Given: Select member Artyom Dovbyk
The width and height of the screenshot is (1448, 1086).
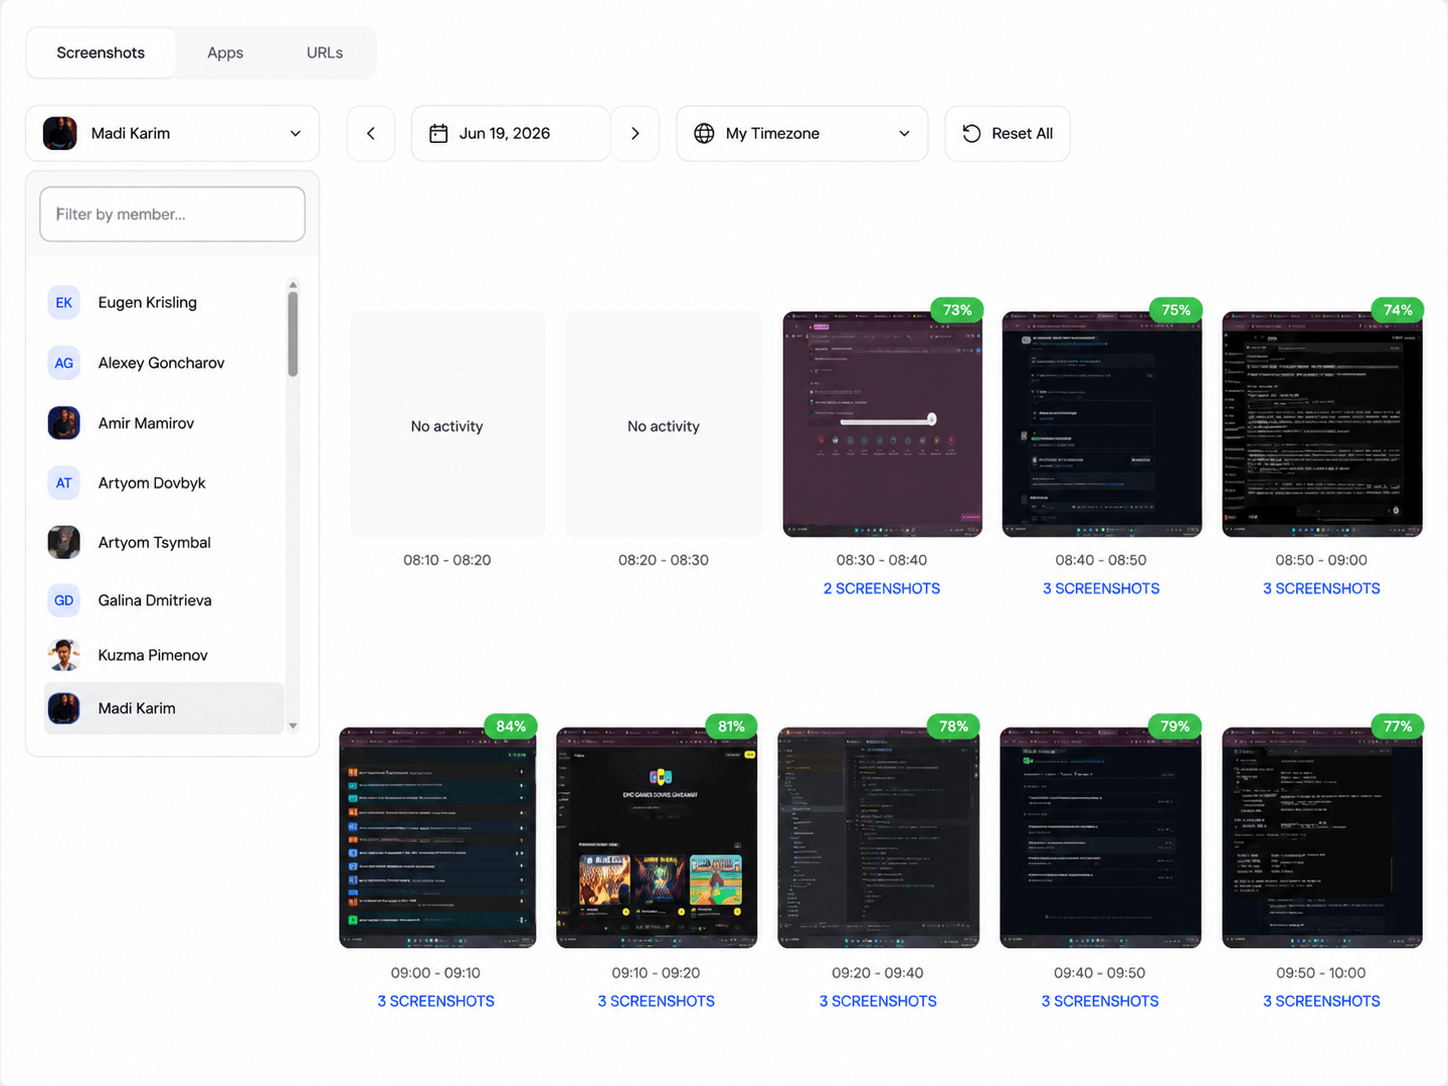Looking at the screenshot, I should coord(164,483).
